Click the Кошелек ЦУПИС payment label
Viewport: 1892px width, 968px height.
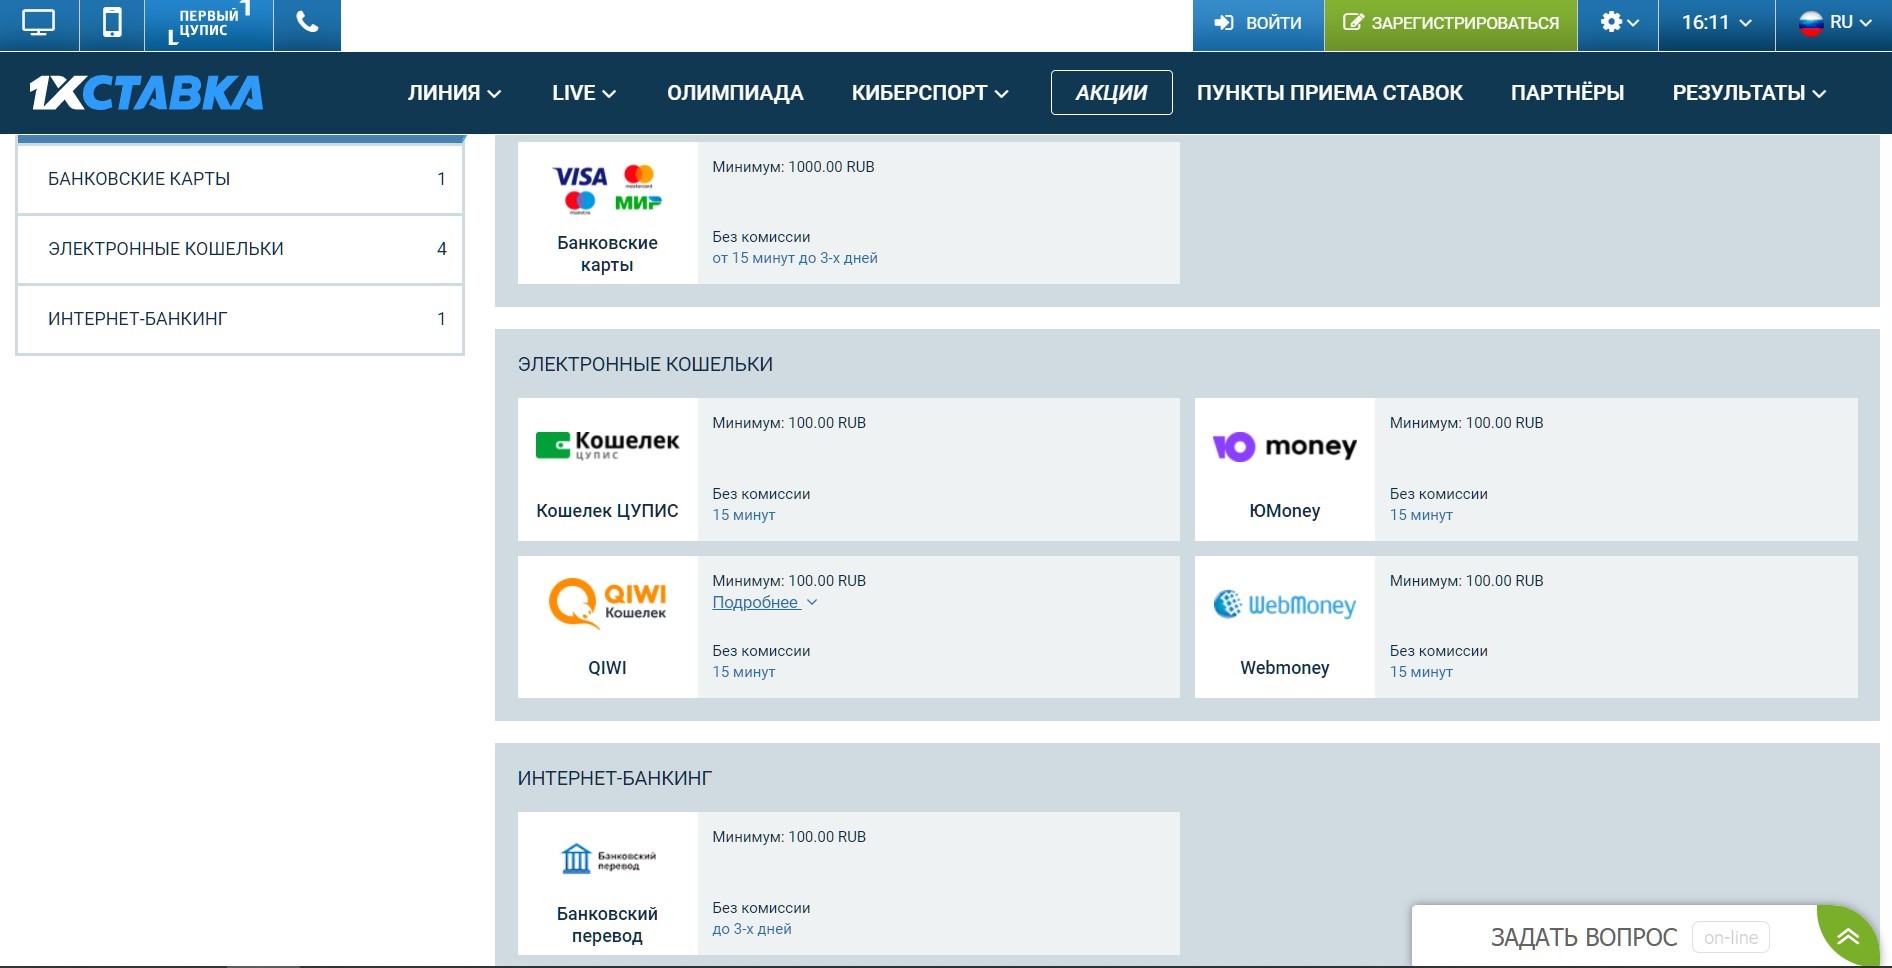[x=607, y=511]
